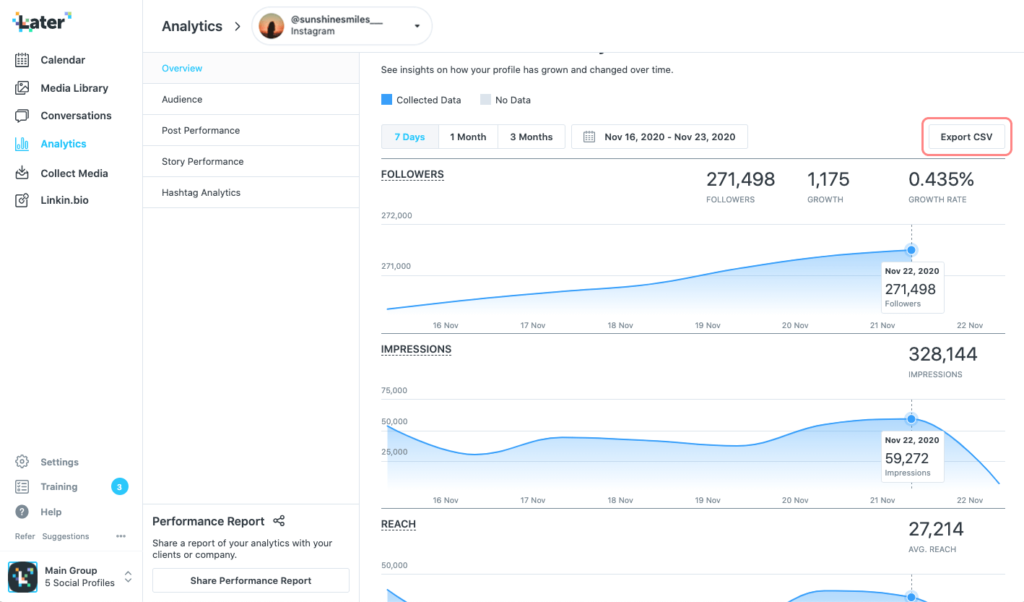
Task: Click the Settings gear icon
Action: coord(22,462)
